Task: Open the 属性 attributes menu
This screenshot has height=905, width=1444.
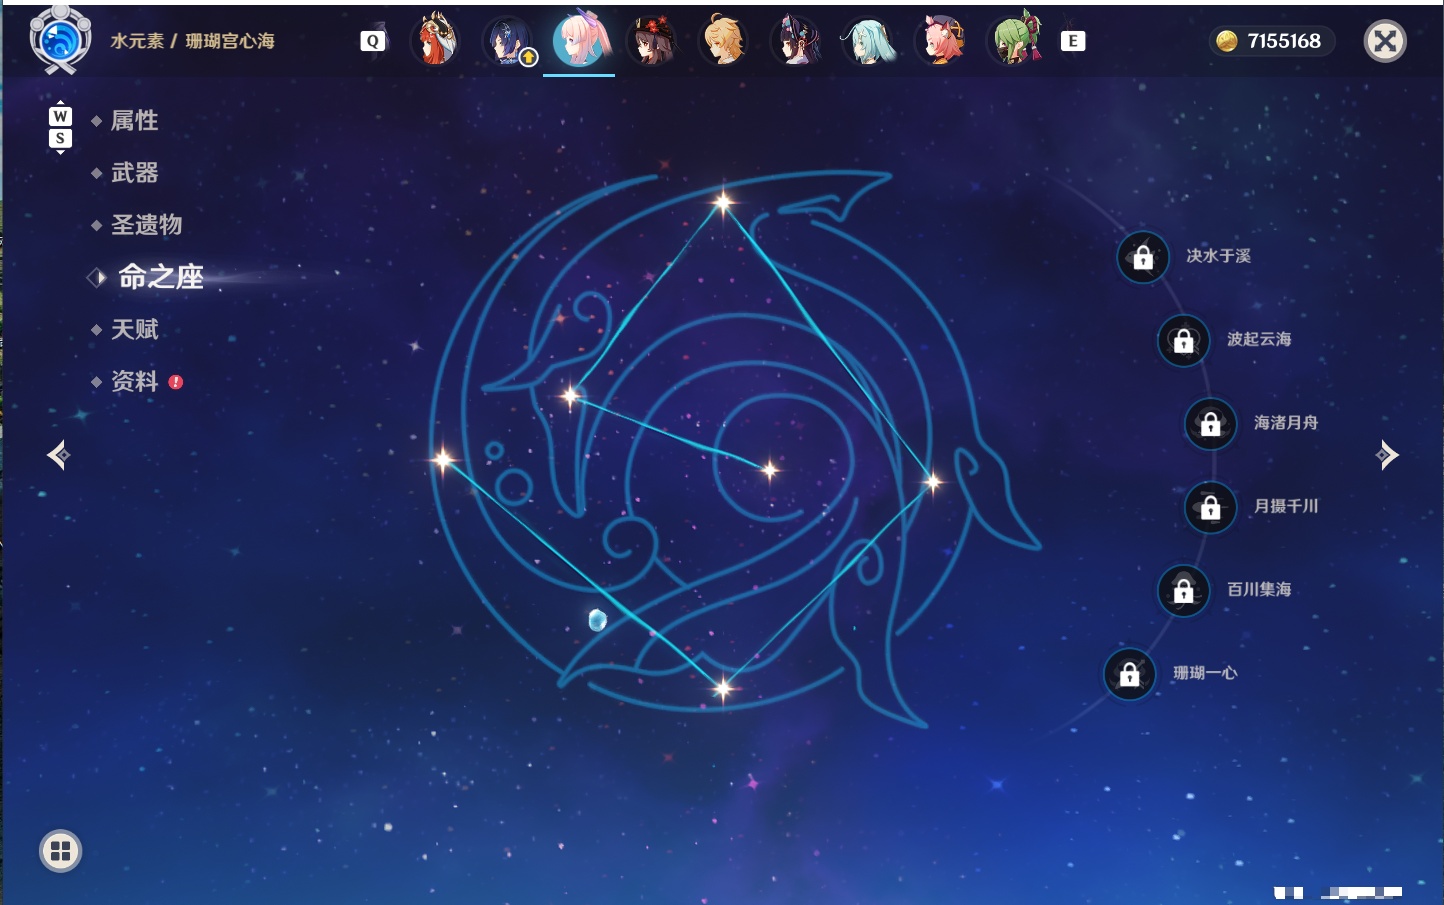Action: coord(134,121)
